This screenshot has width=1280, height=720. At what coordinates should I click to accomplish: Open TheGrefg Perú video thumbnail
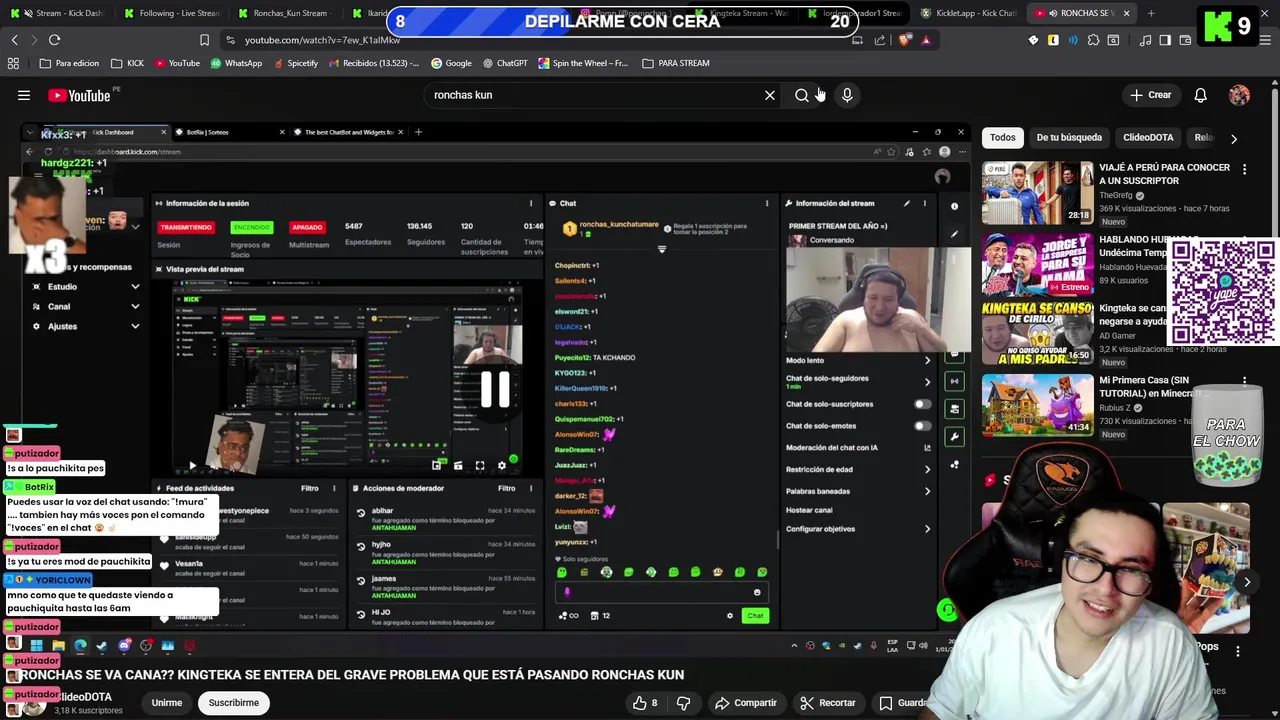1037,193
